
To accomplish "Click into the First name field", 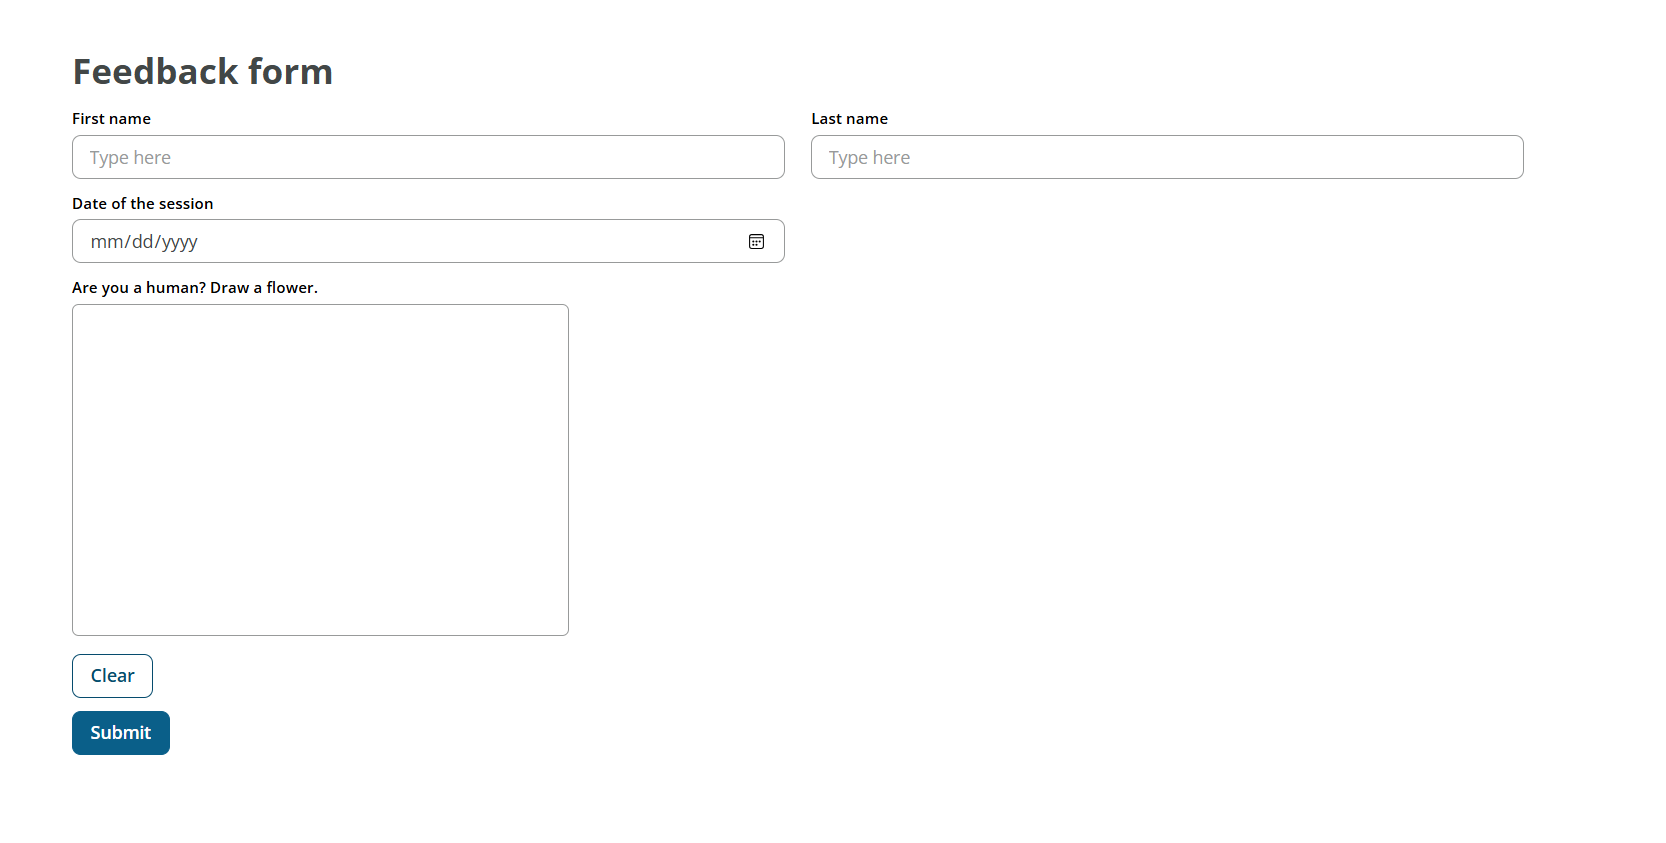I will tap(428, 158).
